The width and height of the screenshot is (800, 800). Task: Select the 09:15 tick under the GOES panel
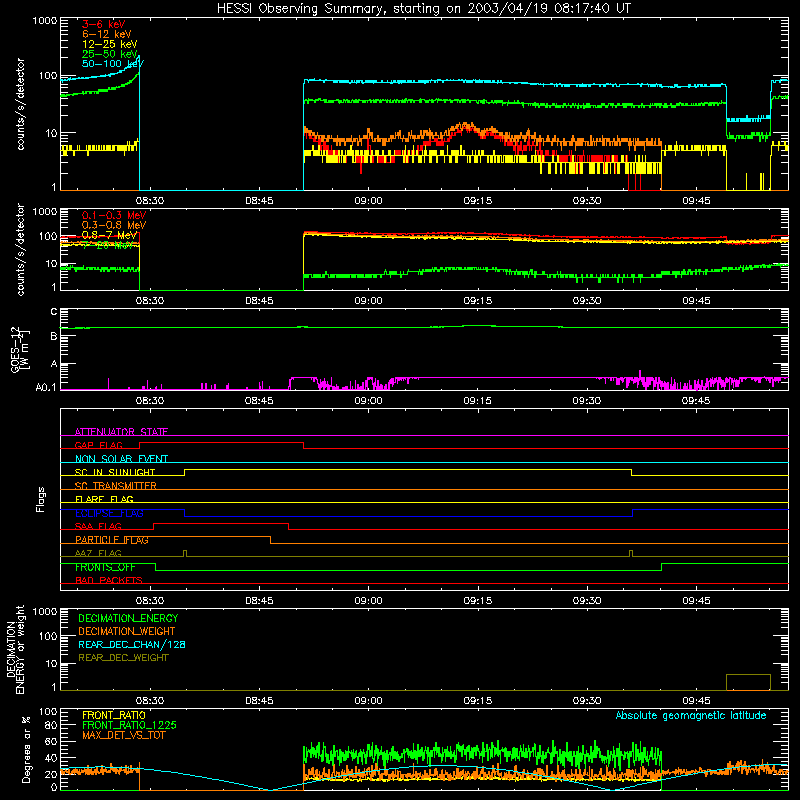pos(478,401)
